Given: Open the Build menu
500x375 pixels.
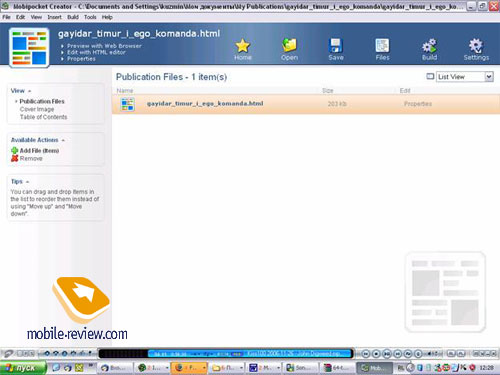Looking at the screenshot, I should pos(73,17).
